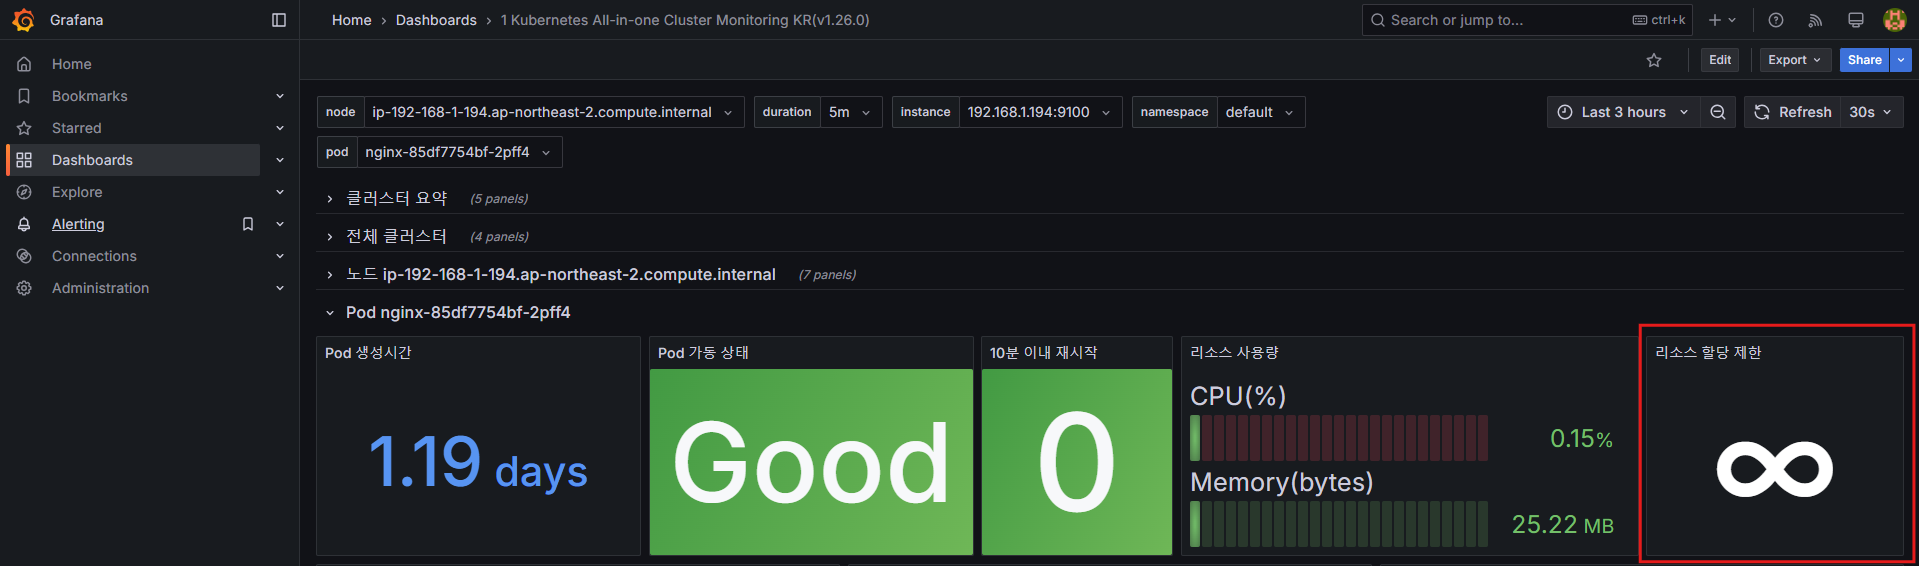Image resolution: width=1919 pixels, height=566 pixels.
Task: Click the plus new item icon
Action: [1722, 20]
